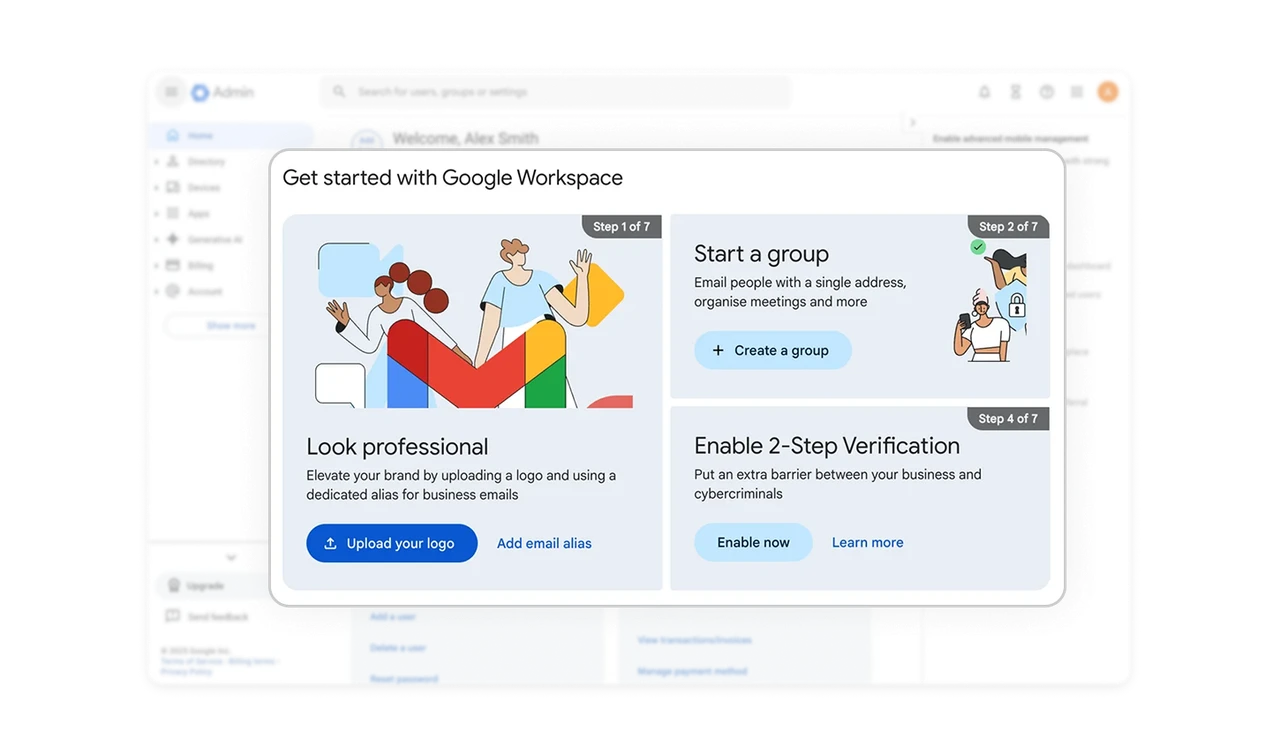Click the Add email alias link
Viewport: 1280px width, 754px height.
[544, 543]
